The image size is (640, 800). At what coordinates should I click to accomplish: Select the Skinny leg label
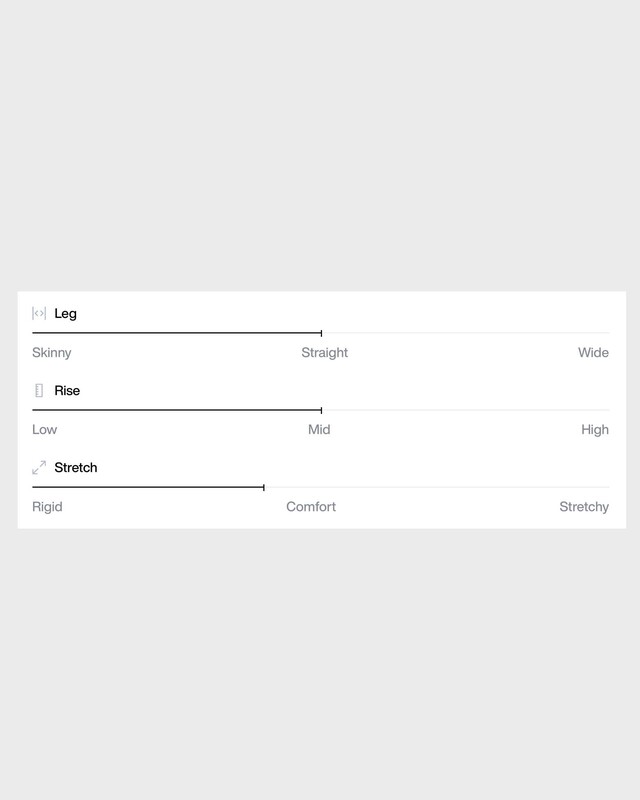(x=52, y=353)
